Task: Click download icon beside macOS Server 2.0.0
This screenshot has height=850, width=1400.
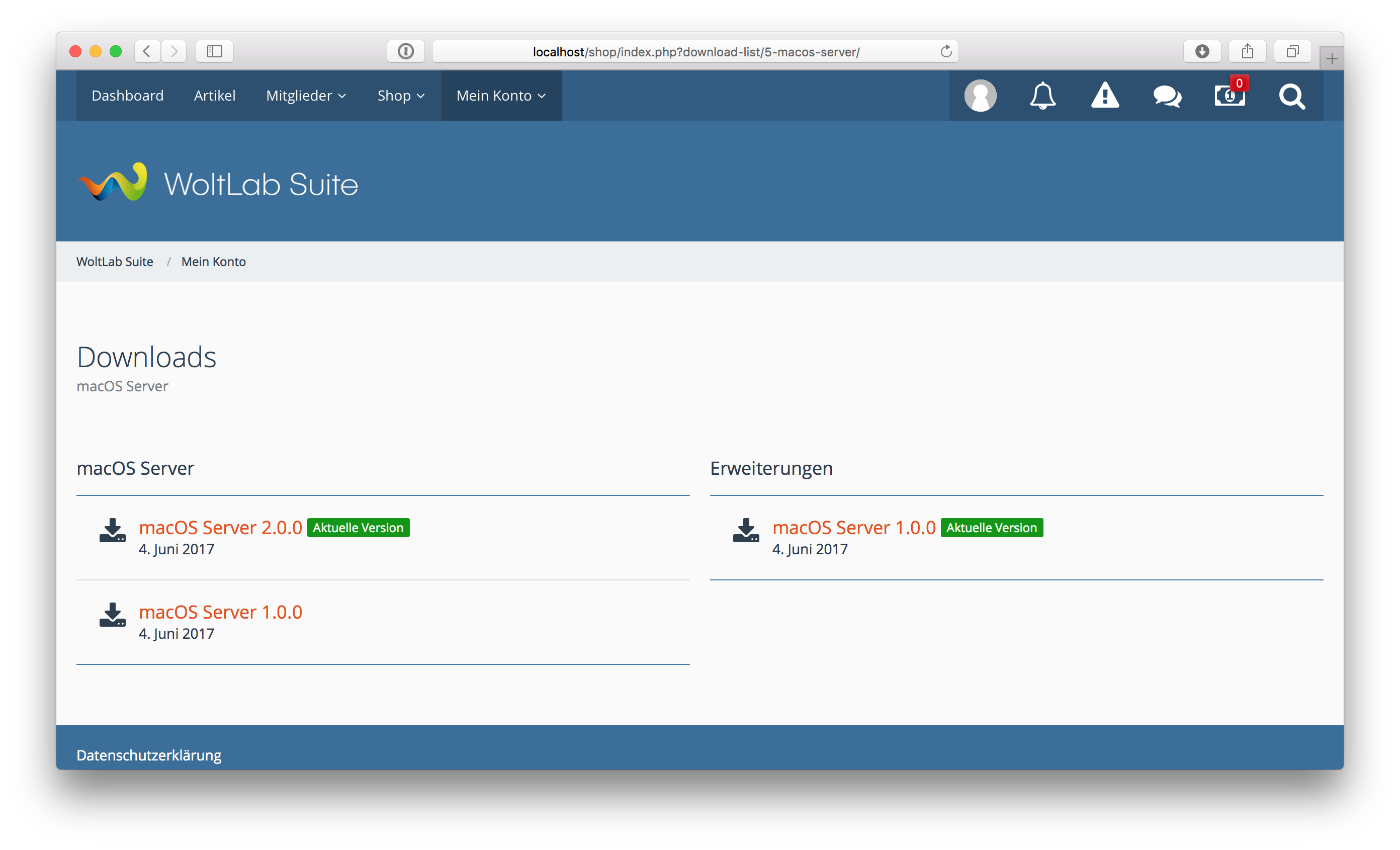Action: tap(113, 531)
